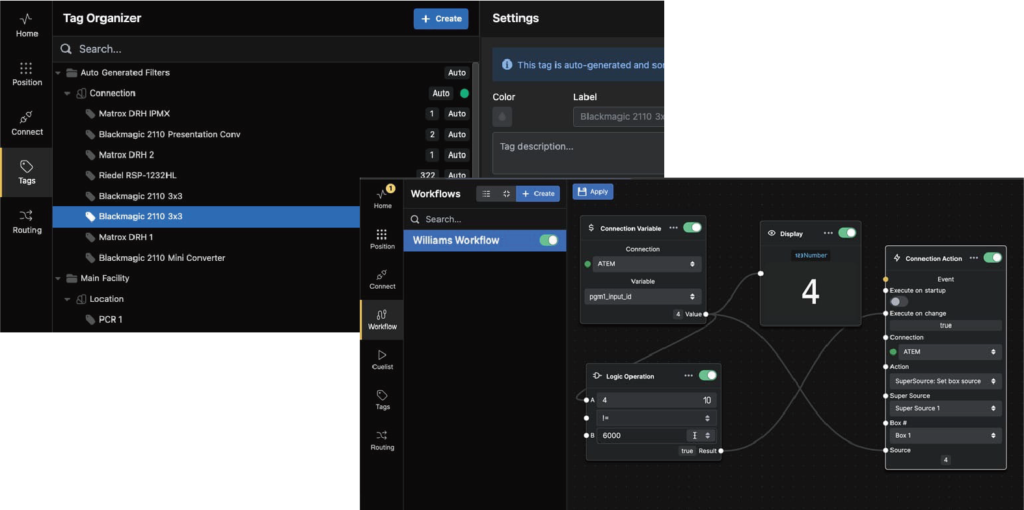Screen dimensions: 1024x510
Task: Click Create in the Tag Organizer
Action: pos(440,18)
